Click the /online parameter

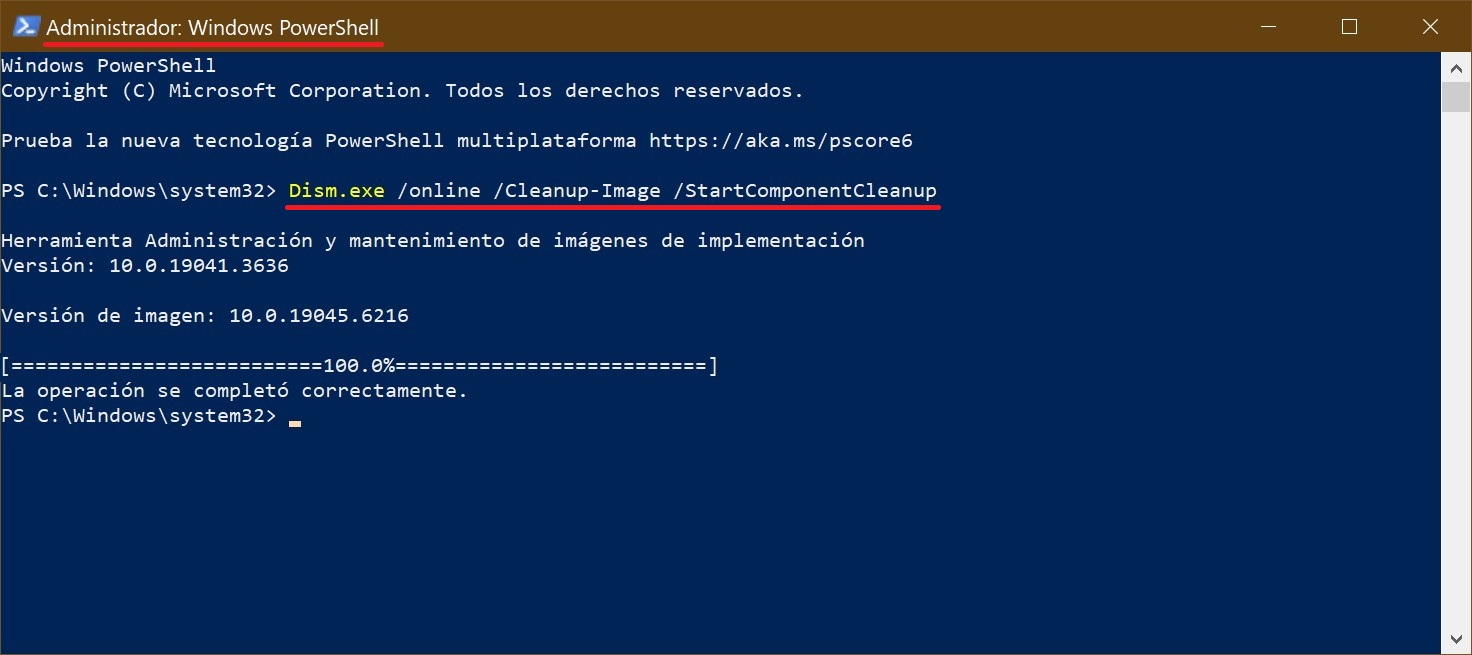pyautogui.click(x=439, y=191)
